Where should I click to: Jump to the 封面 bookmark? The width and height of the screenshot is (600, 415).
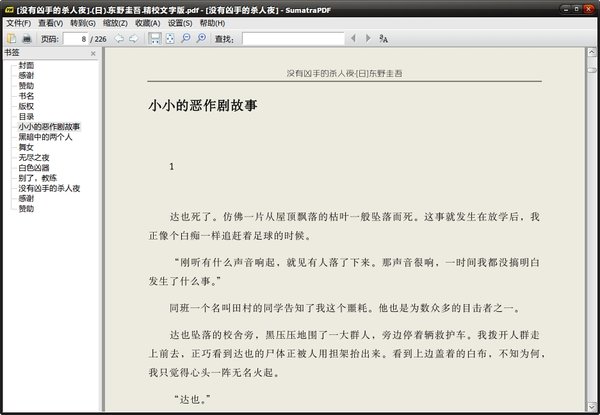tap(26, 65)
